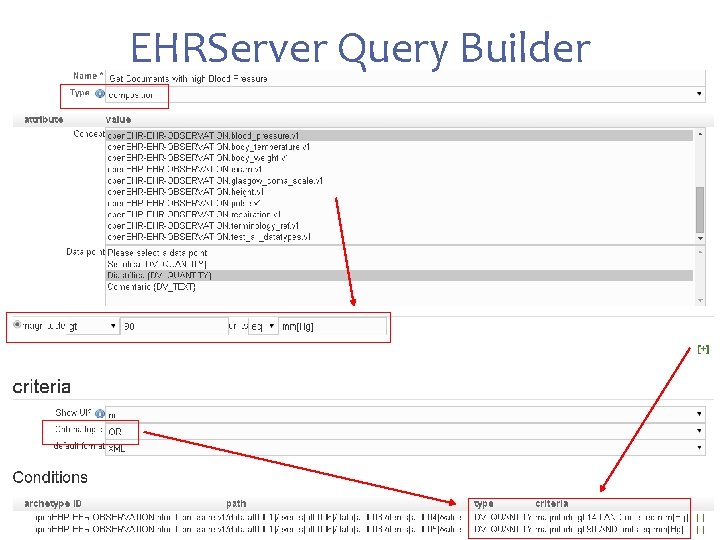Select the magnitude radio button

pos(17,325)
